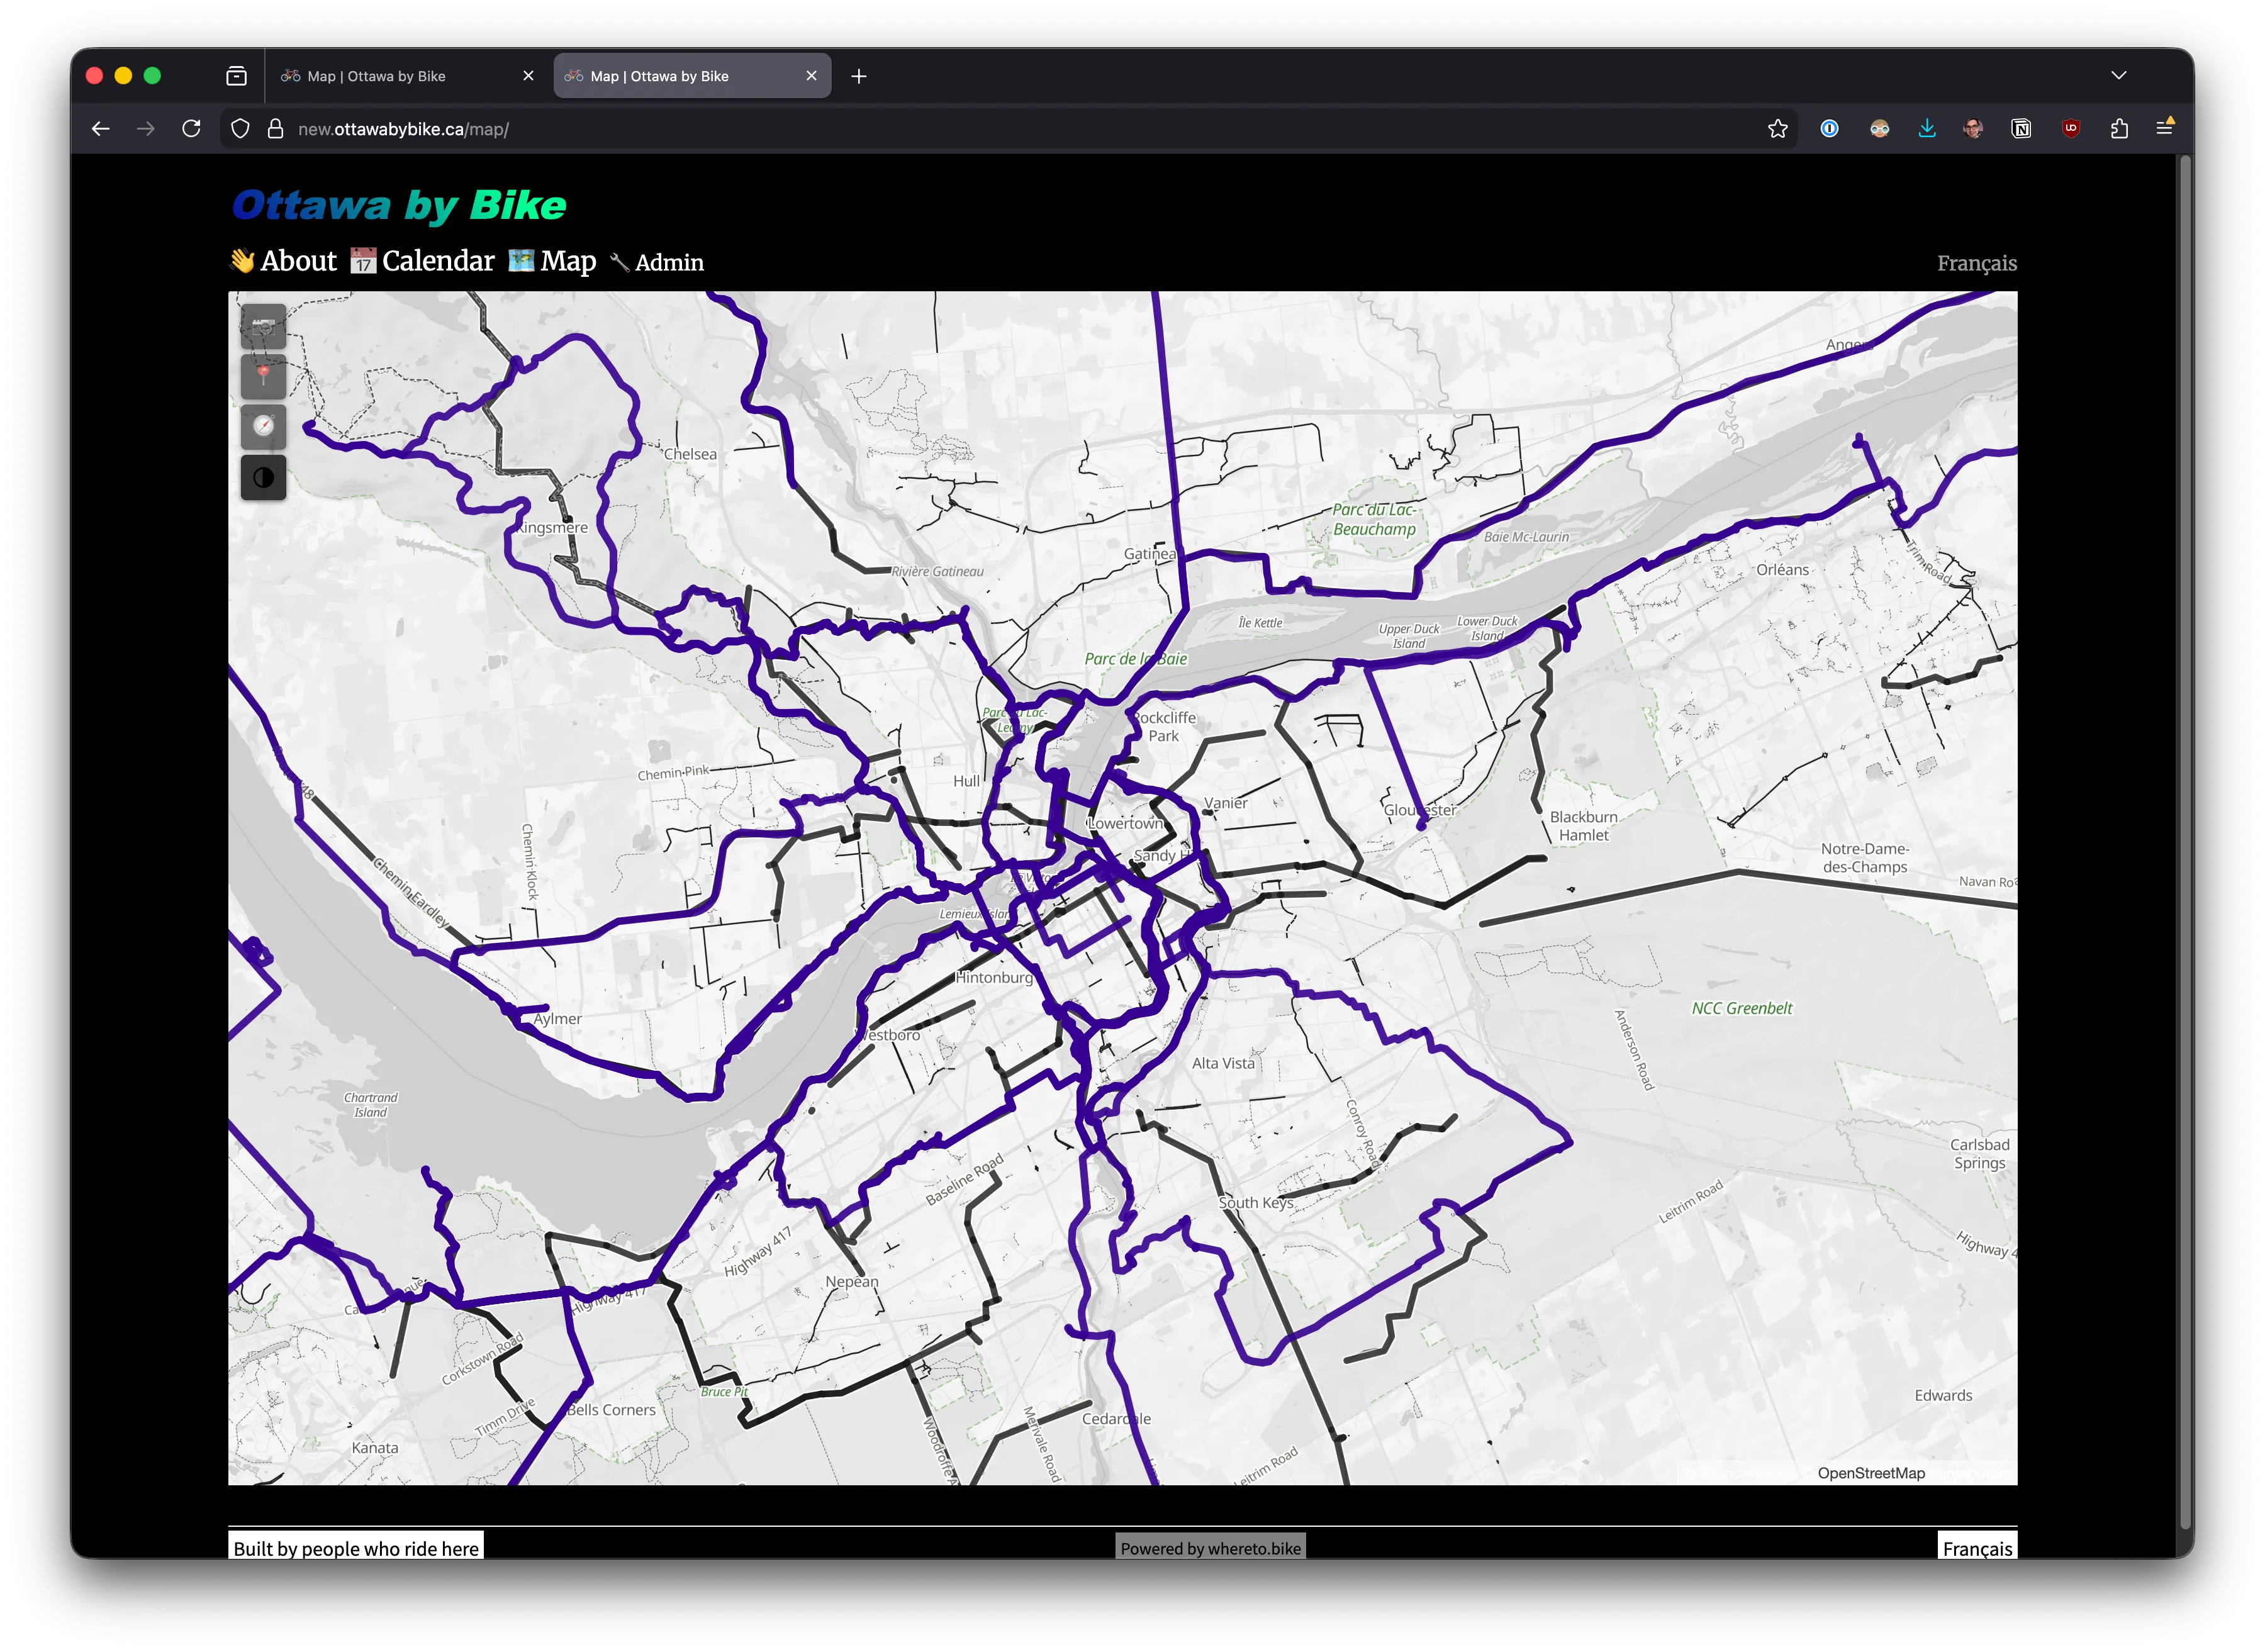
Task: Toggle tracking protection via the shield
Action: pos(239,128)
